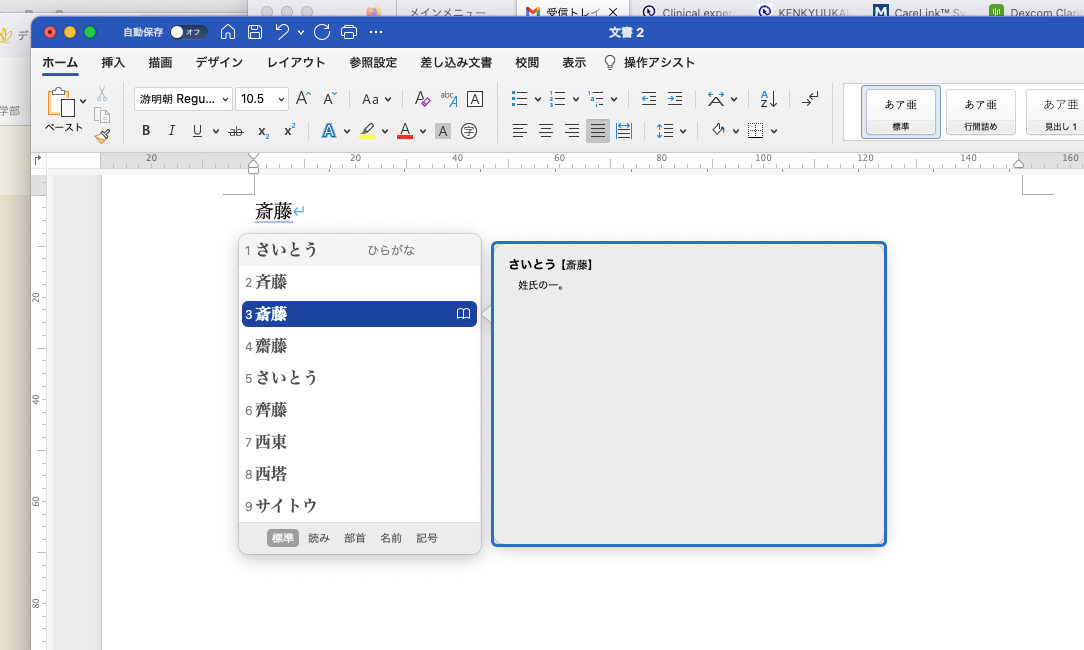The height and width of the screenshot is (650, 1084).
Task: Switch to the 挿入 ribbon tab
Action: (x=113, y=62)
